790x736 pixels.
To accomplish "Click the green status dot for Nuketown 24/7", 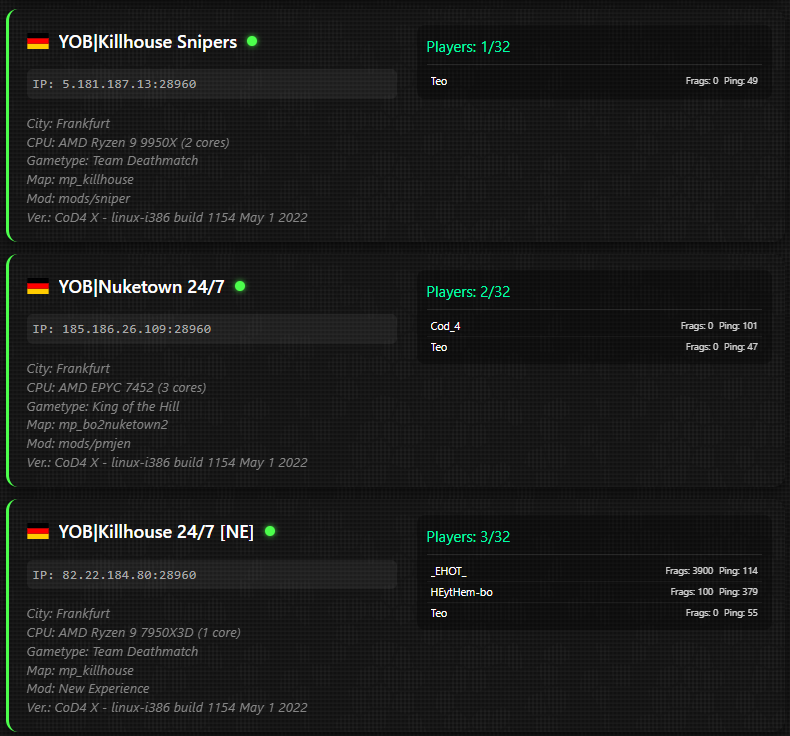I will point(240,286).
